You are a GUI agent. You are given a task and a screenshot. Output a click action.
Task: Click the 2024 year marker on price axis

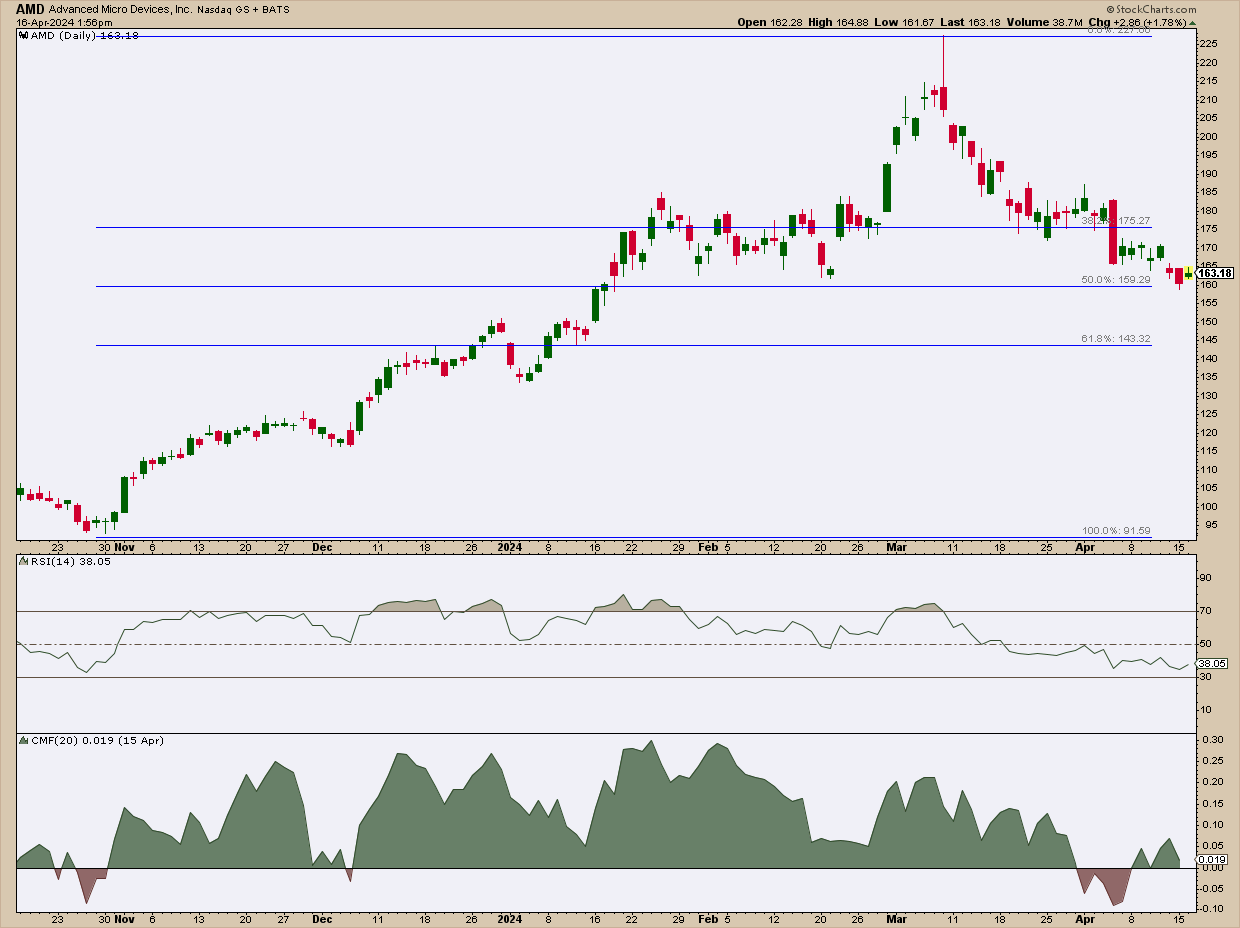(x=510, y=548)
